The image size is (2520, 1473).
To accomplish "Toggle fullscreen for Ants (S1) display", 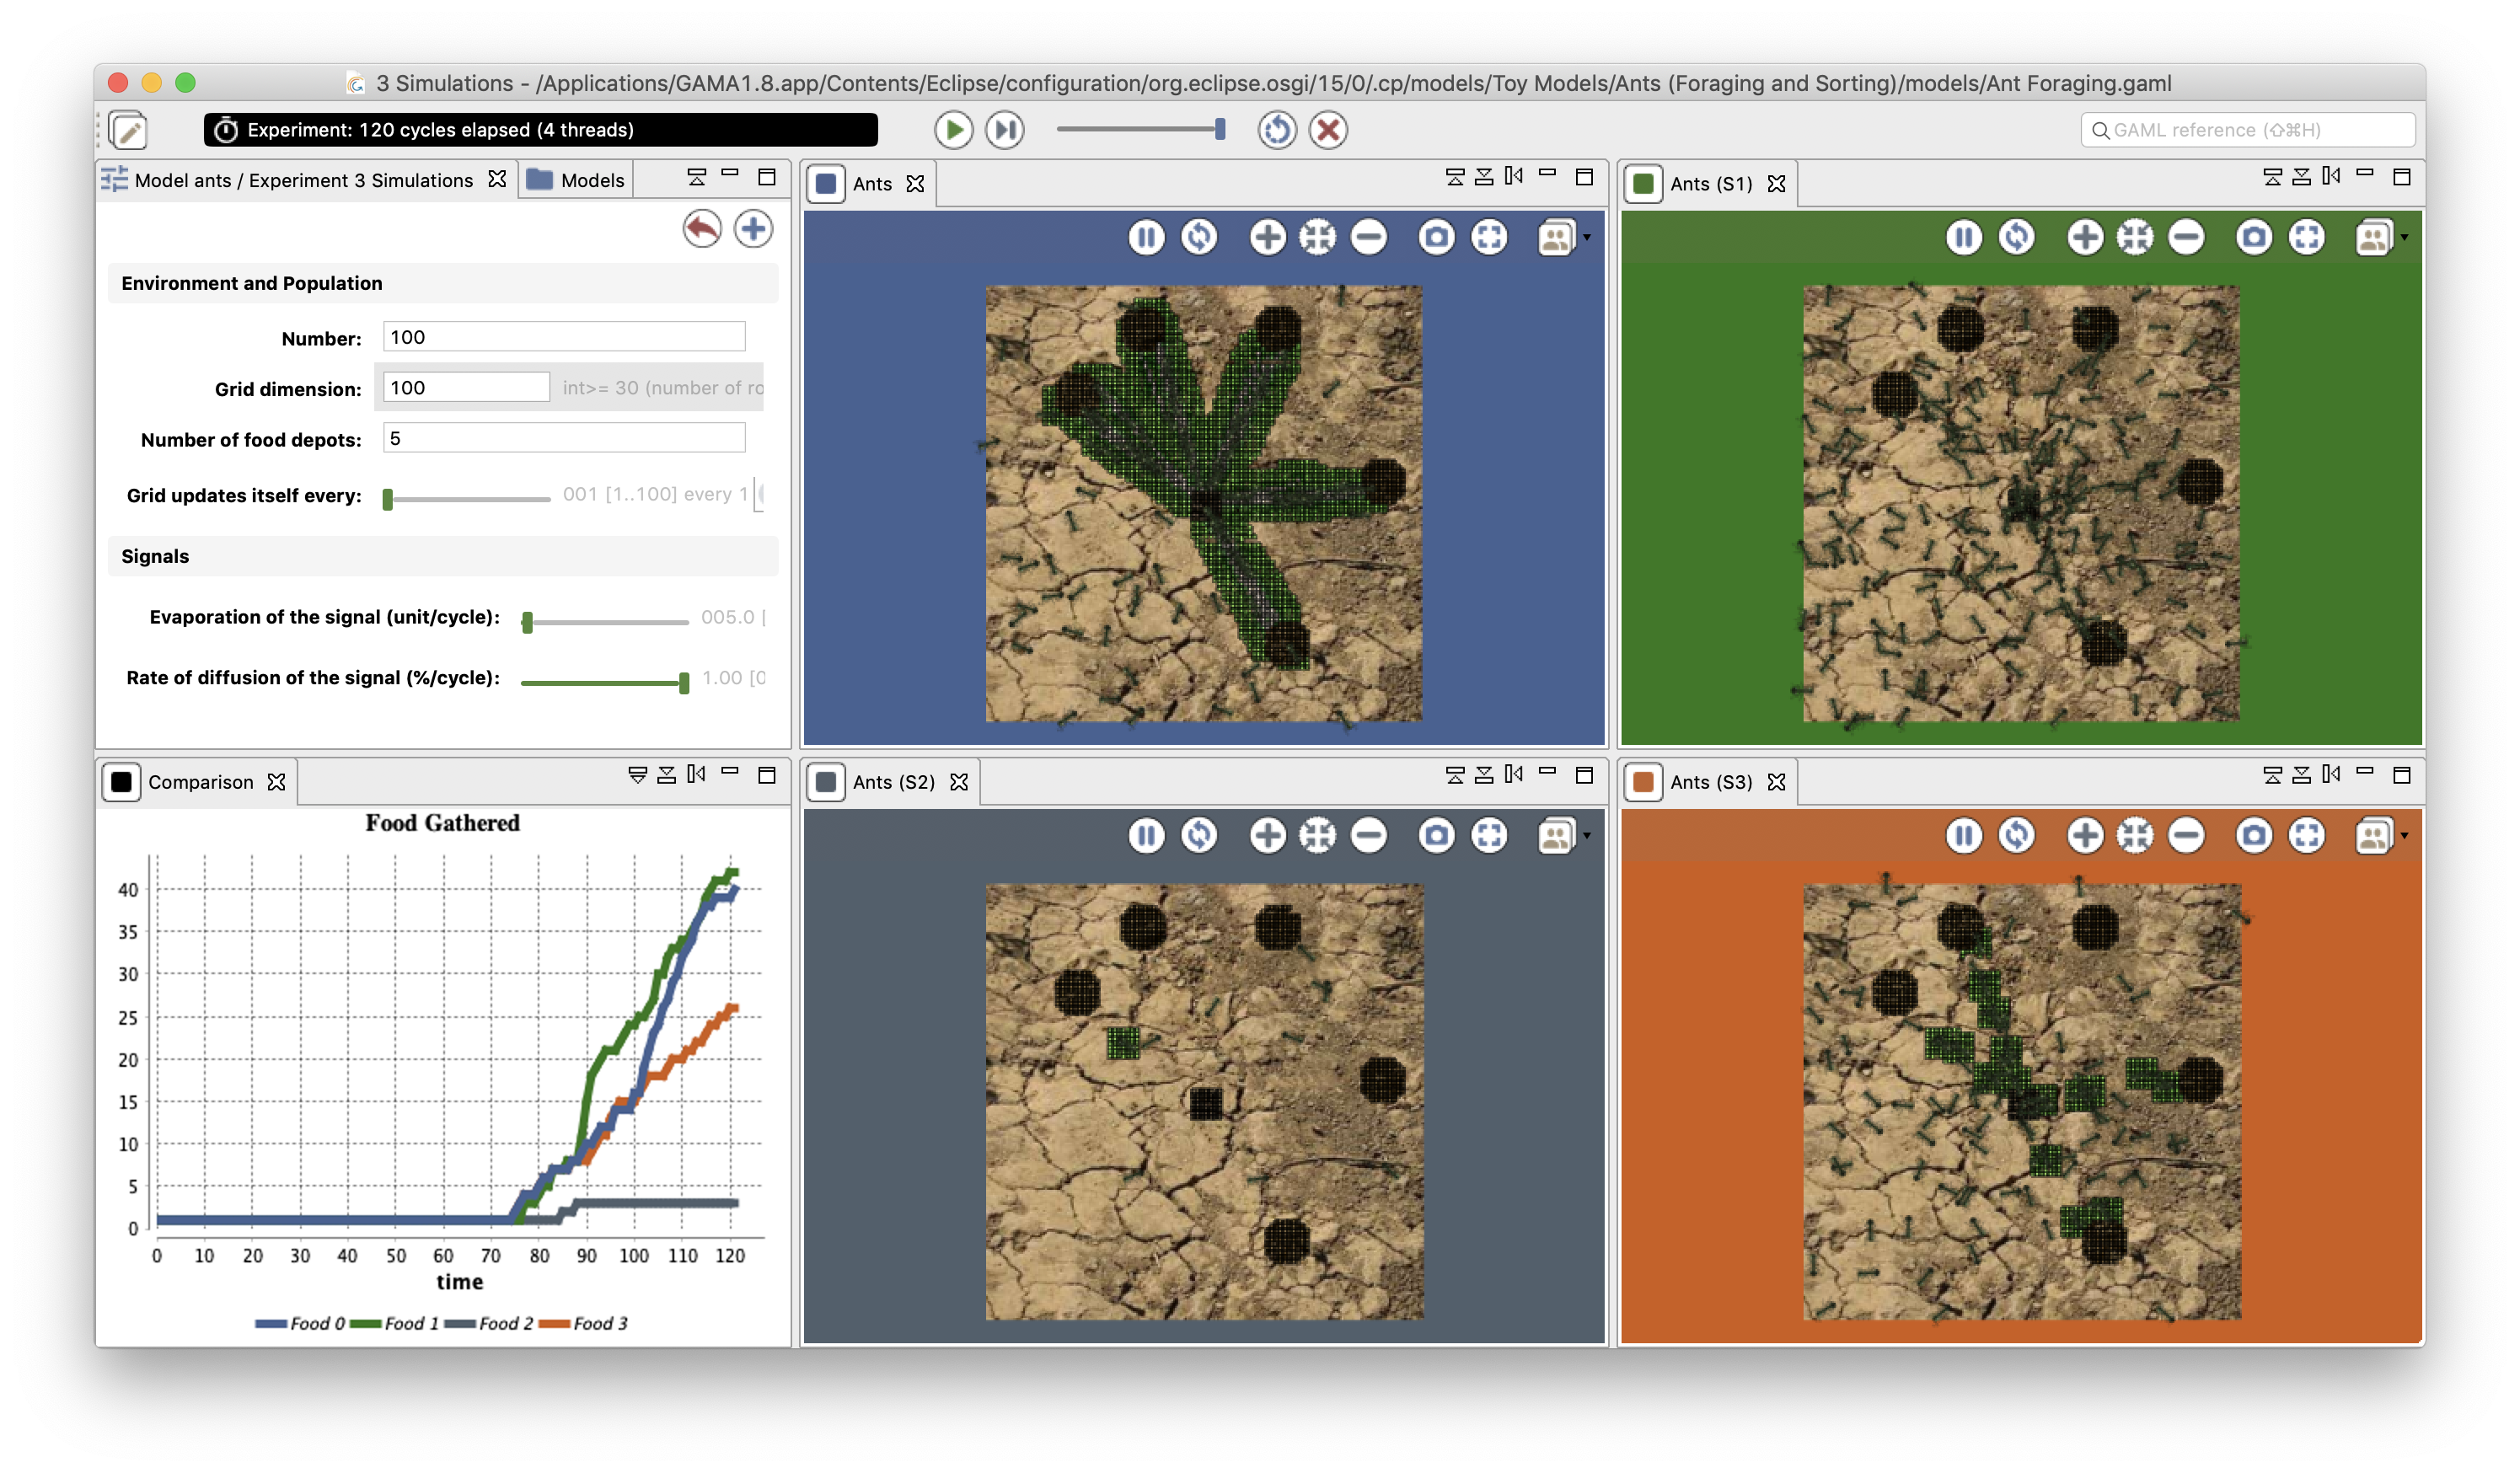I will click(x=2306, y=238).
